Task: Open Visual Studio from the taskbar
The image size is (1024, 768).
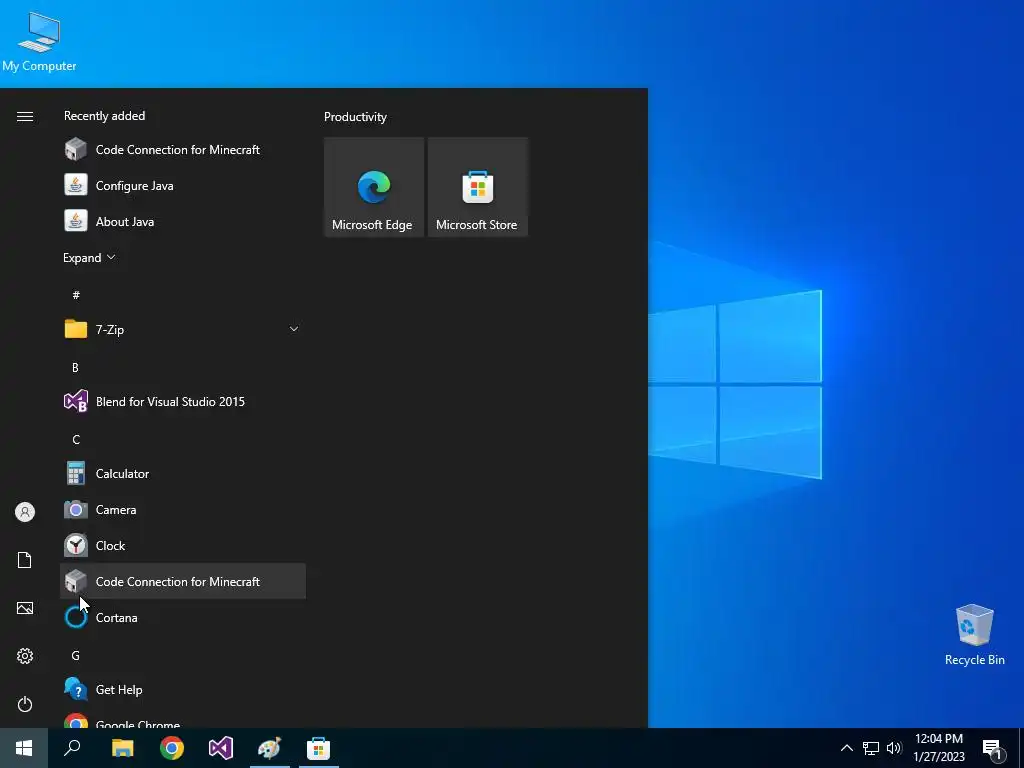Action: tap(221, 748)
